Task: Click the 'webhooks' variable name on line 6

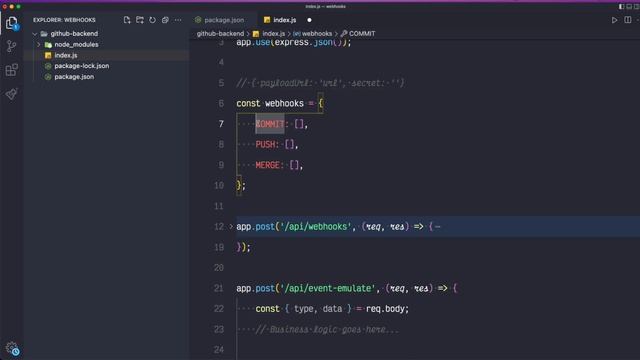Action: 284,103
